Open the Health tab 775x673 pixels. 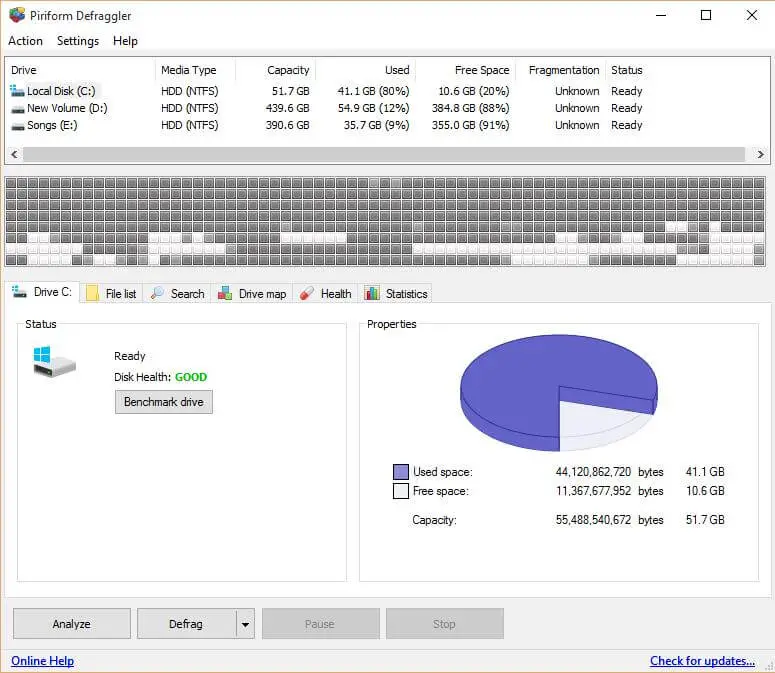(x=326, y=294)
